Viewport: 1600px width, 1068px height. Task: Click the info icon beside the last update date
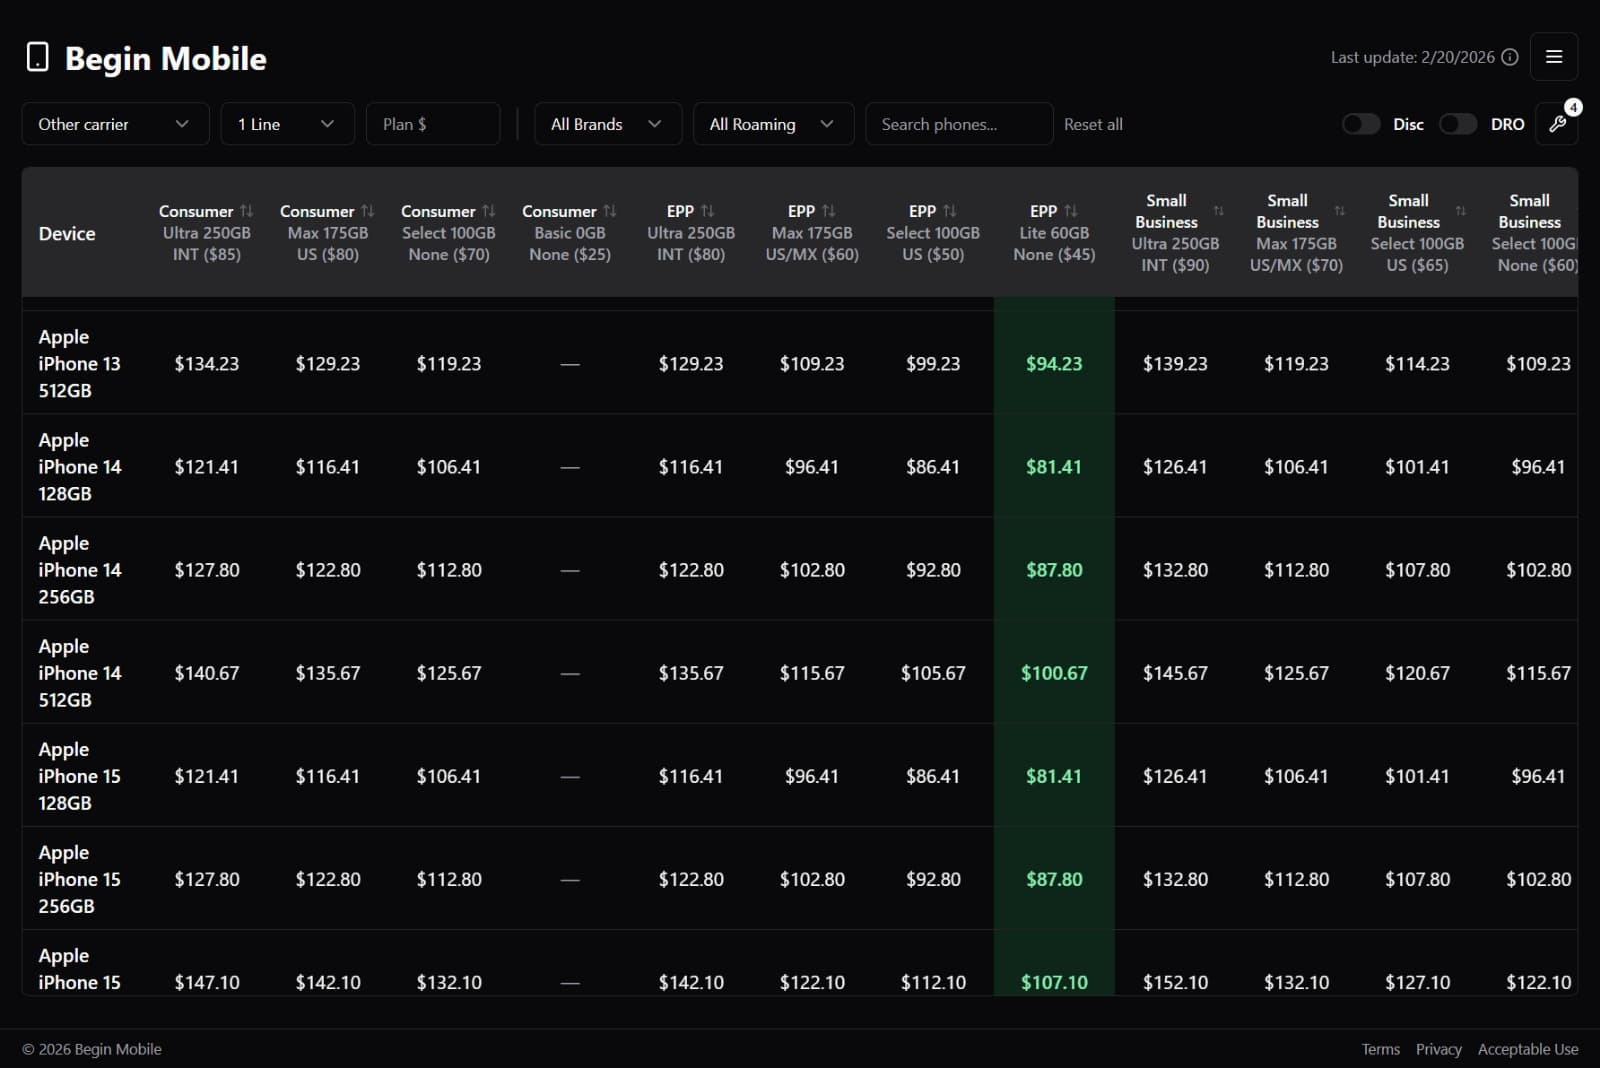coord(1510,57)
